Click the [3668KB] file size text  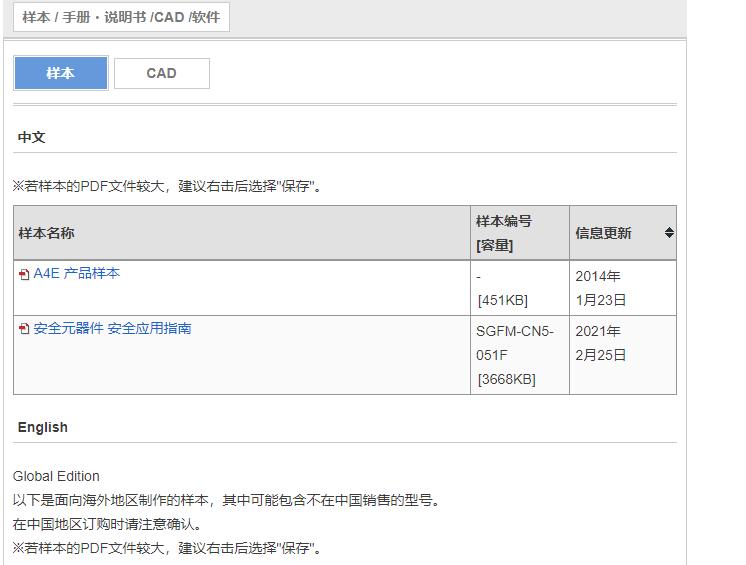(507, 379)
